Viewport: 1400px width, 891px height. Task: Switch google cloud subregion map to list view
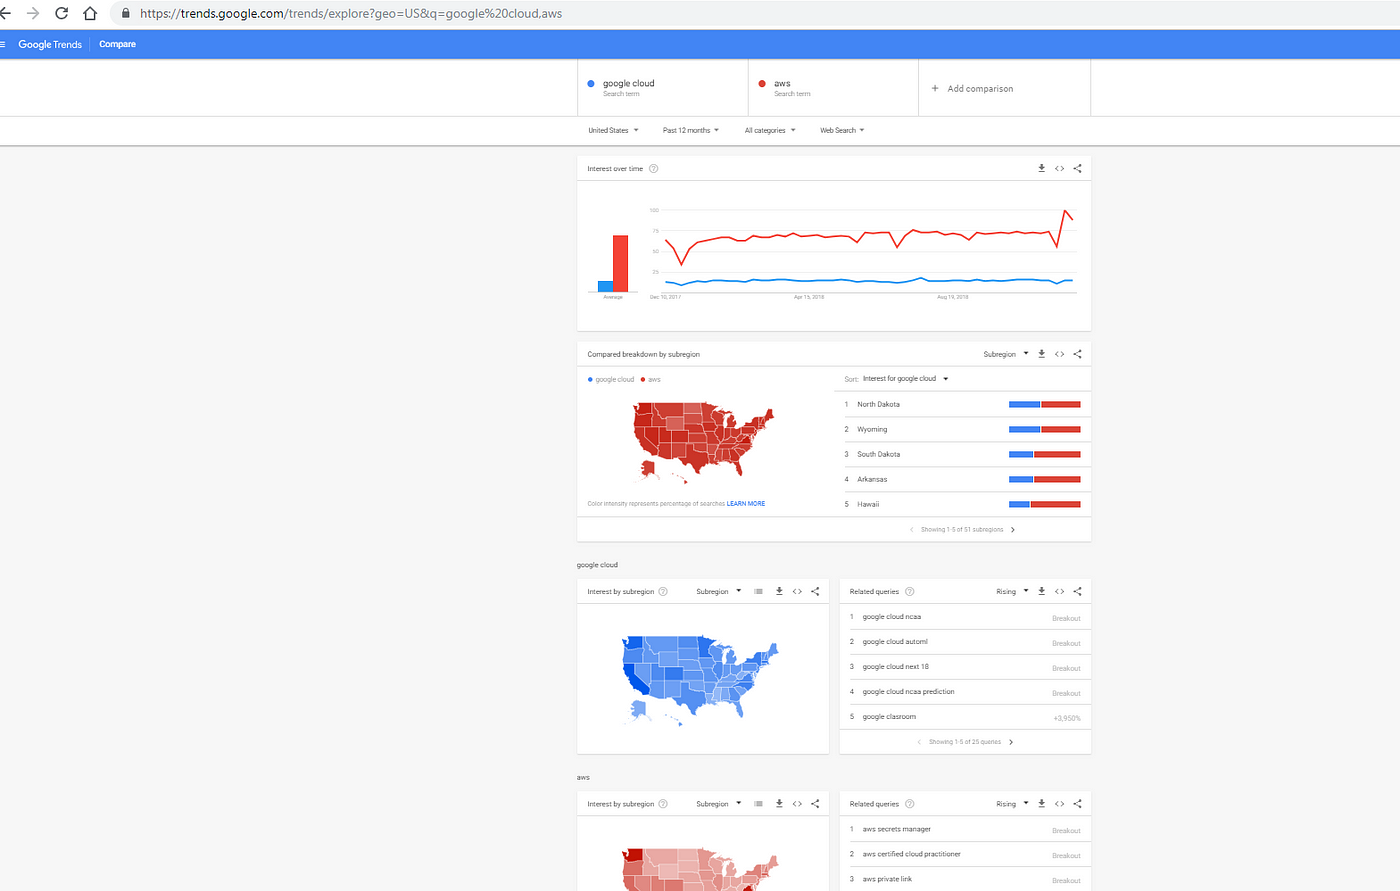point(759,591)
